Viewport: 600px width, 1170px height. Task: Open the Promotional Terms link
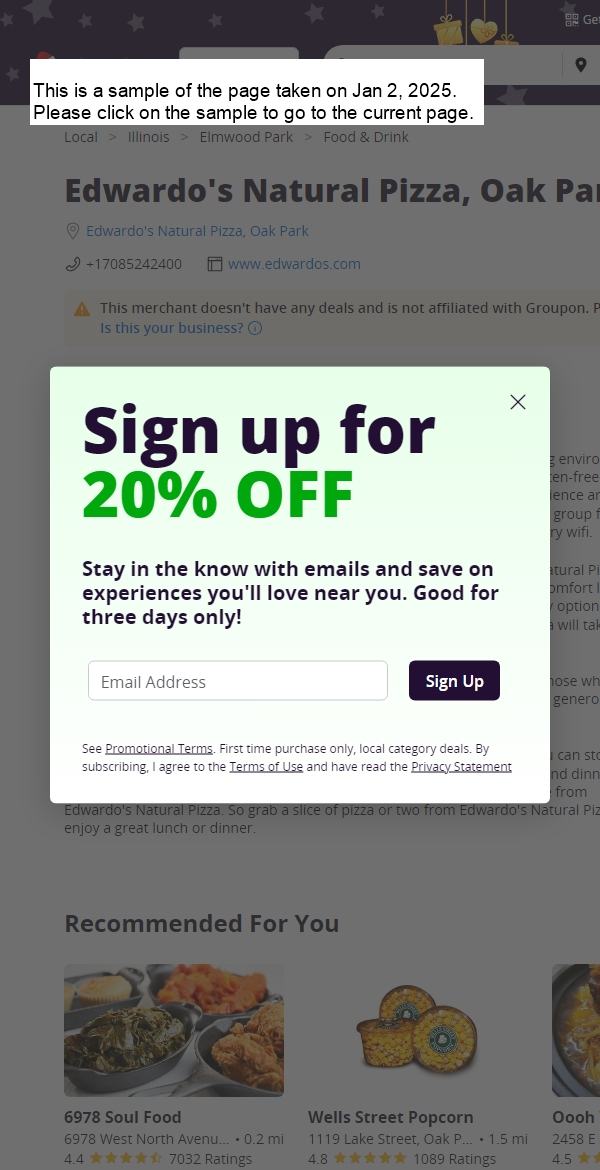[159, 748]
